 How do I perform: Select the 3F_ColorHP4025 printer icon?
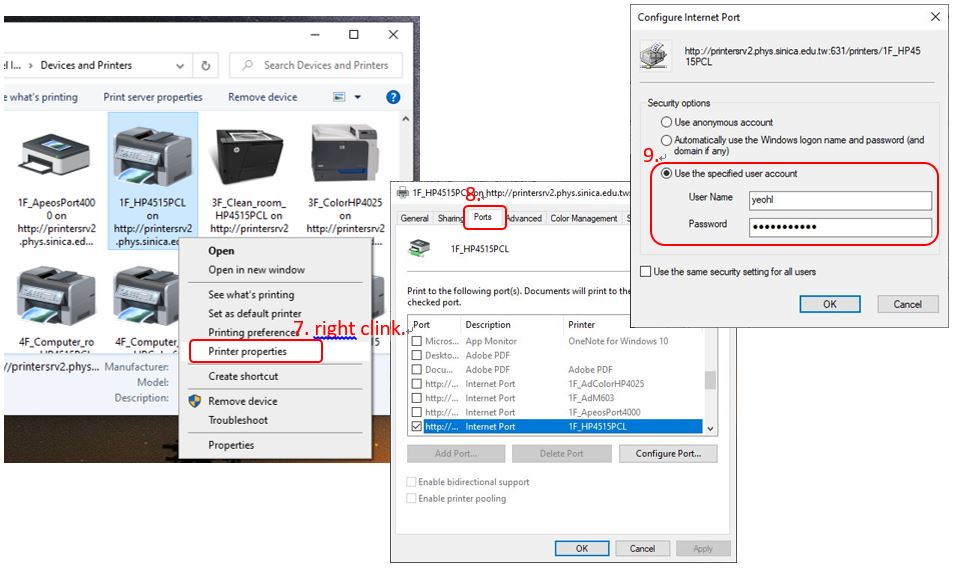[344, 155]
